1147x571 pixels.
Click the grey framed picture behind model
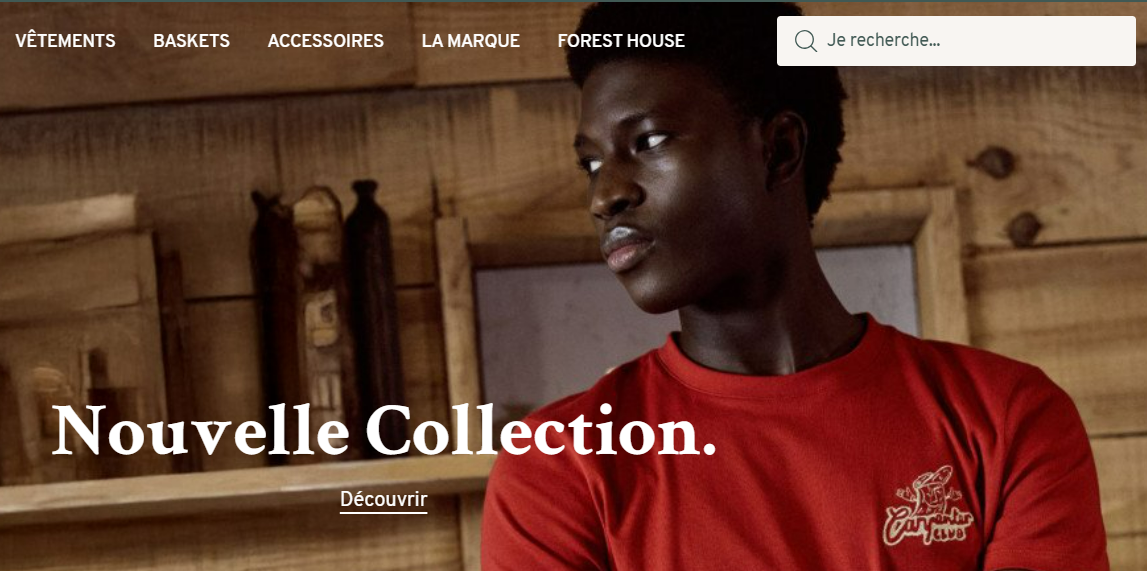(571, 322)
